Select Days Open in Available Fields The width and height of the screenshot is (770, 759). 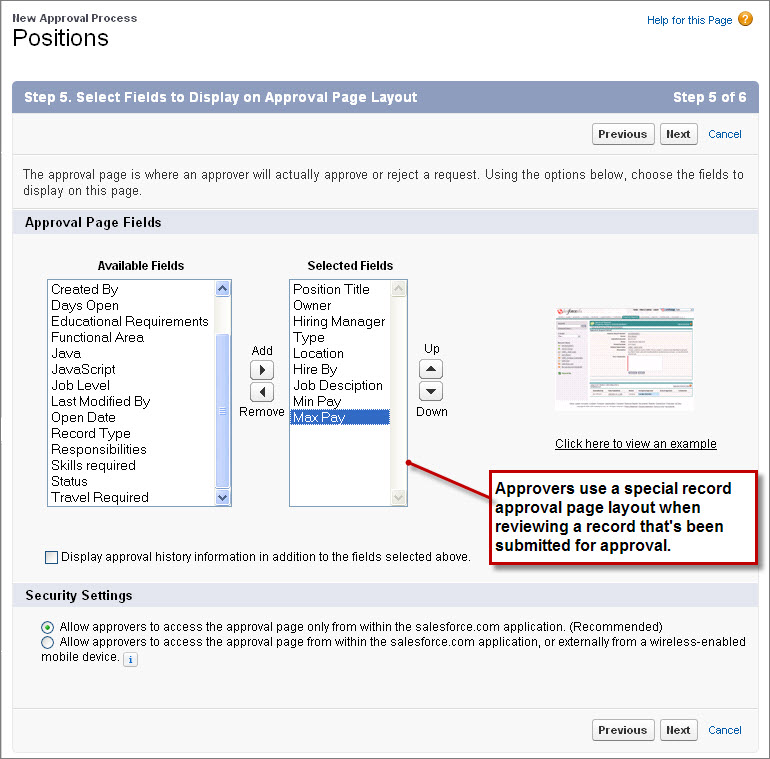tap(132, 305)
